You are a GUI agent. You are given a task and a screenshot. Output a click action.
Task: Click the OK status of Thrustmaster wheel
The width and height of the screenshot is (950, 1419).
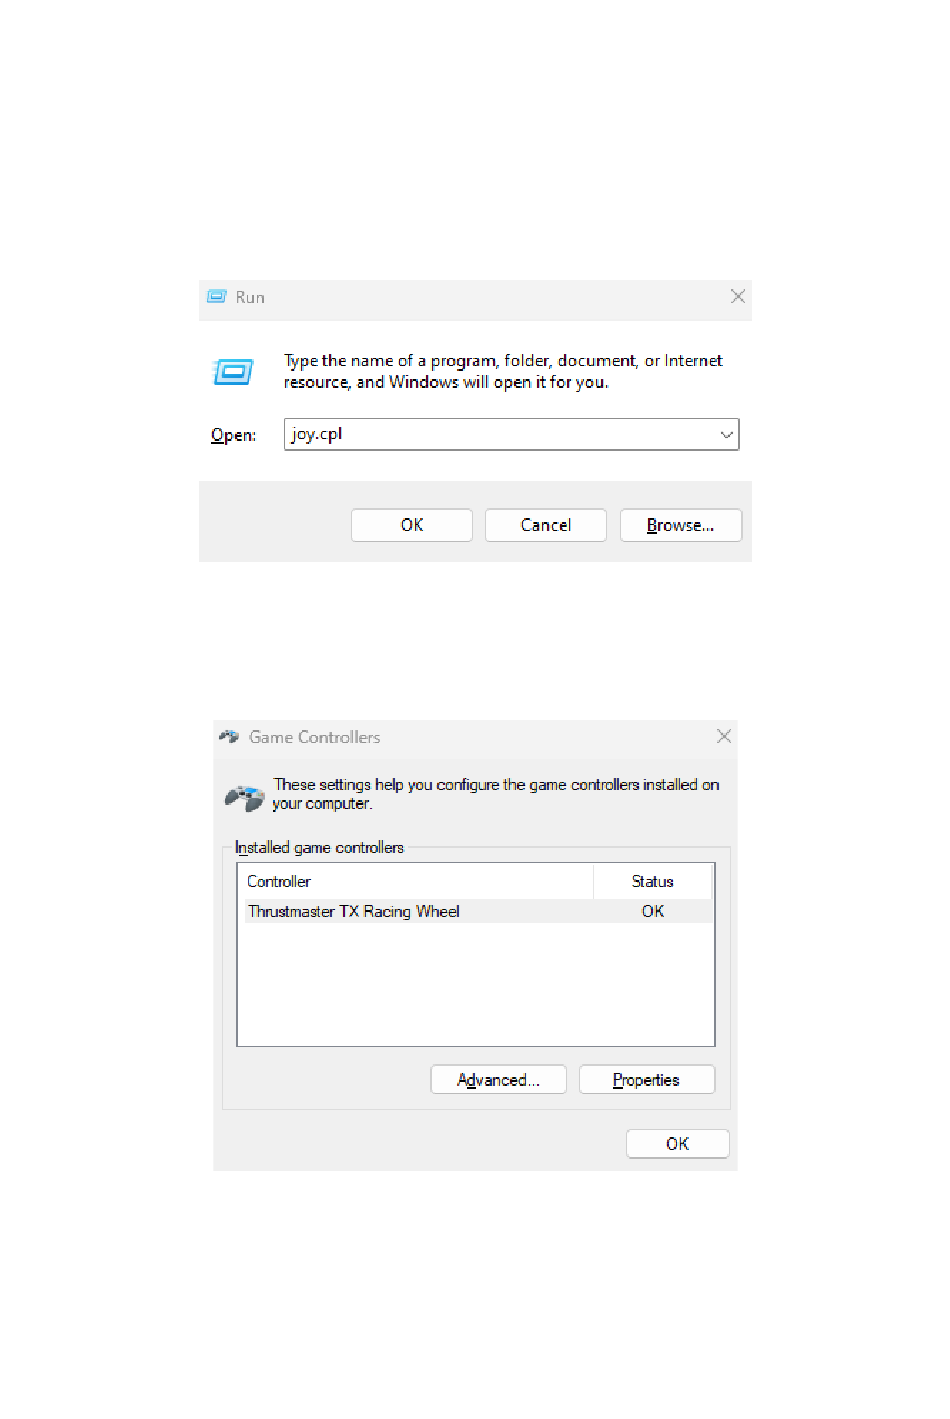[x=653, y=911]
